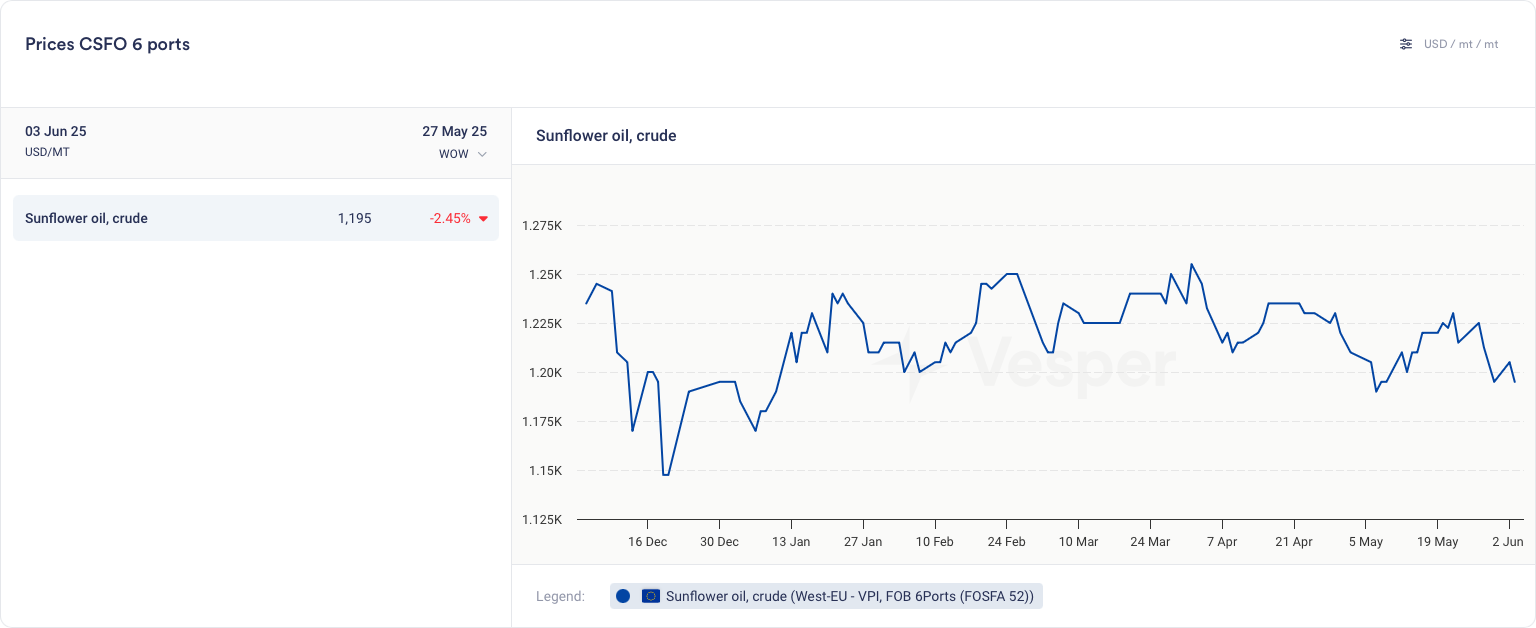Click the EU flag icon in the legend
Image resolution: width=1536 pixels, height=628 pixels.
(651, 596)
